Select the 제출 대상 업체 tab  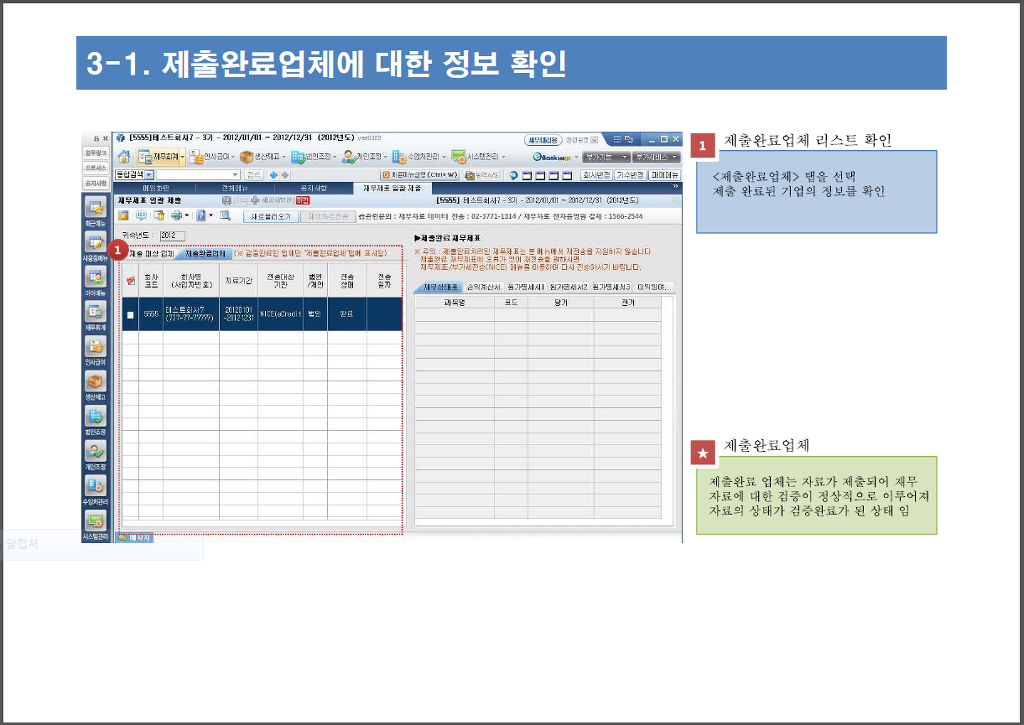(x=151, y=253)
